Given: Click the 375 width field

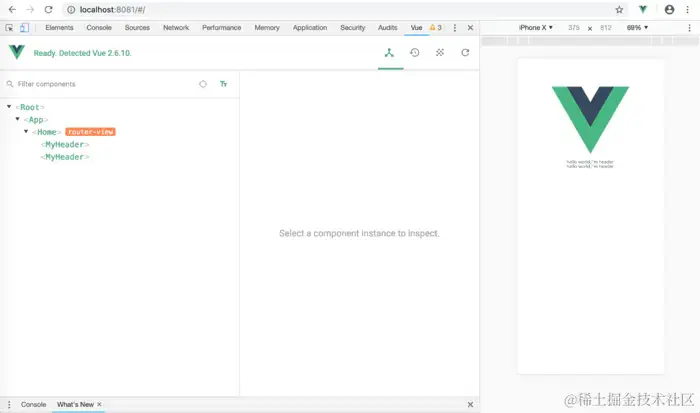Looking at the screenshot, I should click(x=574, y=28).
